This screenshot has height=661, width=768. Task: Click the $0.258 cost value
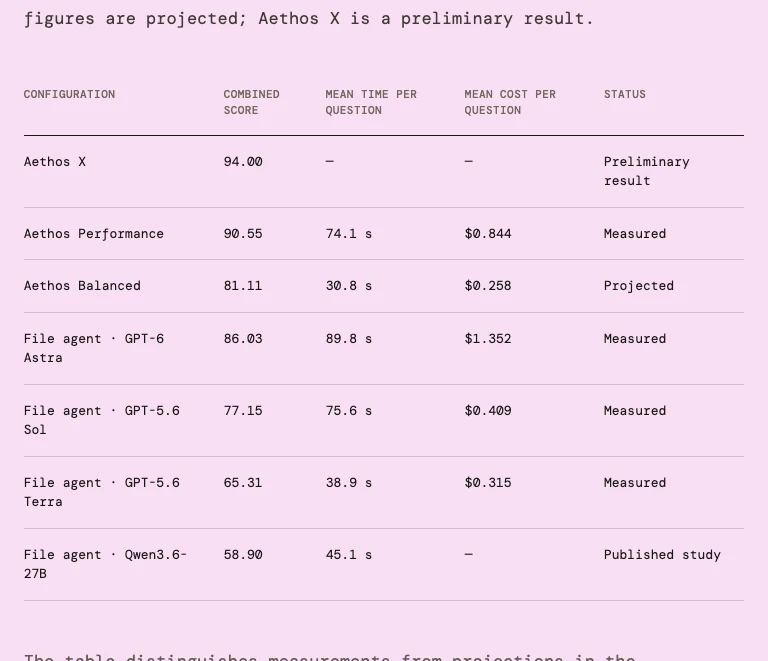point(488,285)
